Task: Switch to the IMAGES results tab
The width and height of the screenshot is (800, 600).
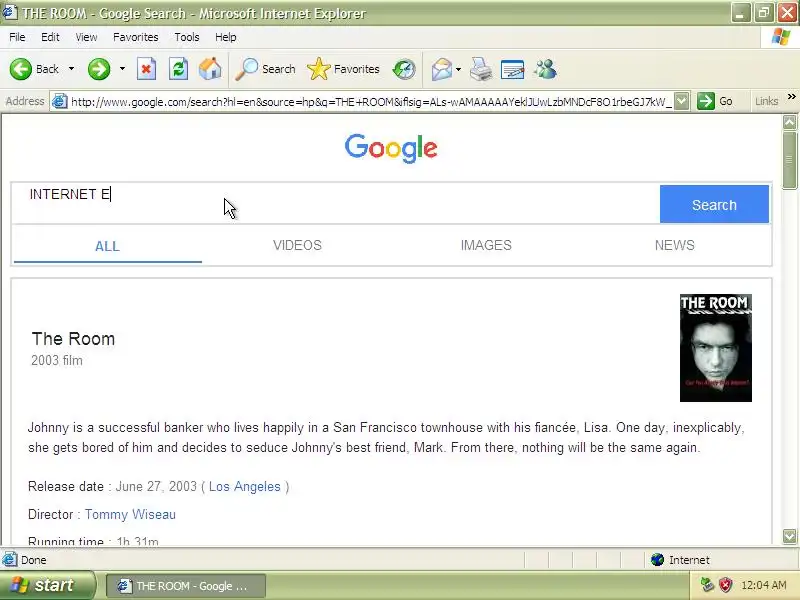Action: [x=486, y=245]
